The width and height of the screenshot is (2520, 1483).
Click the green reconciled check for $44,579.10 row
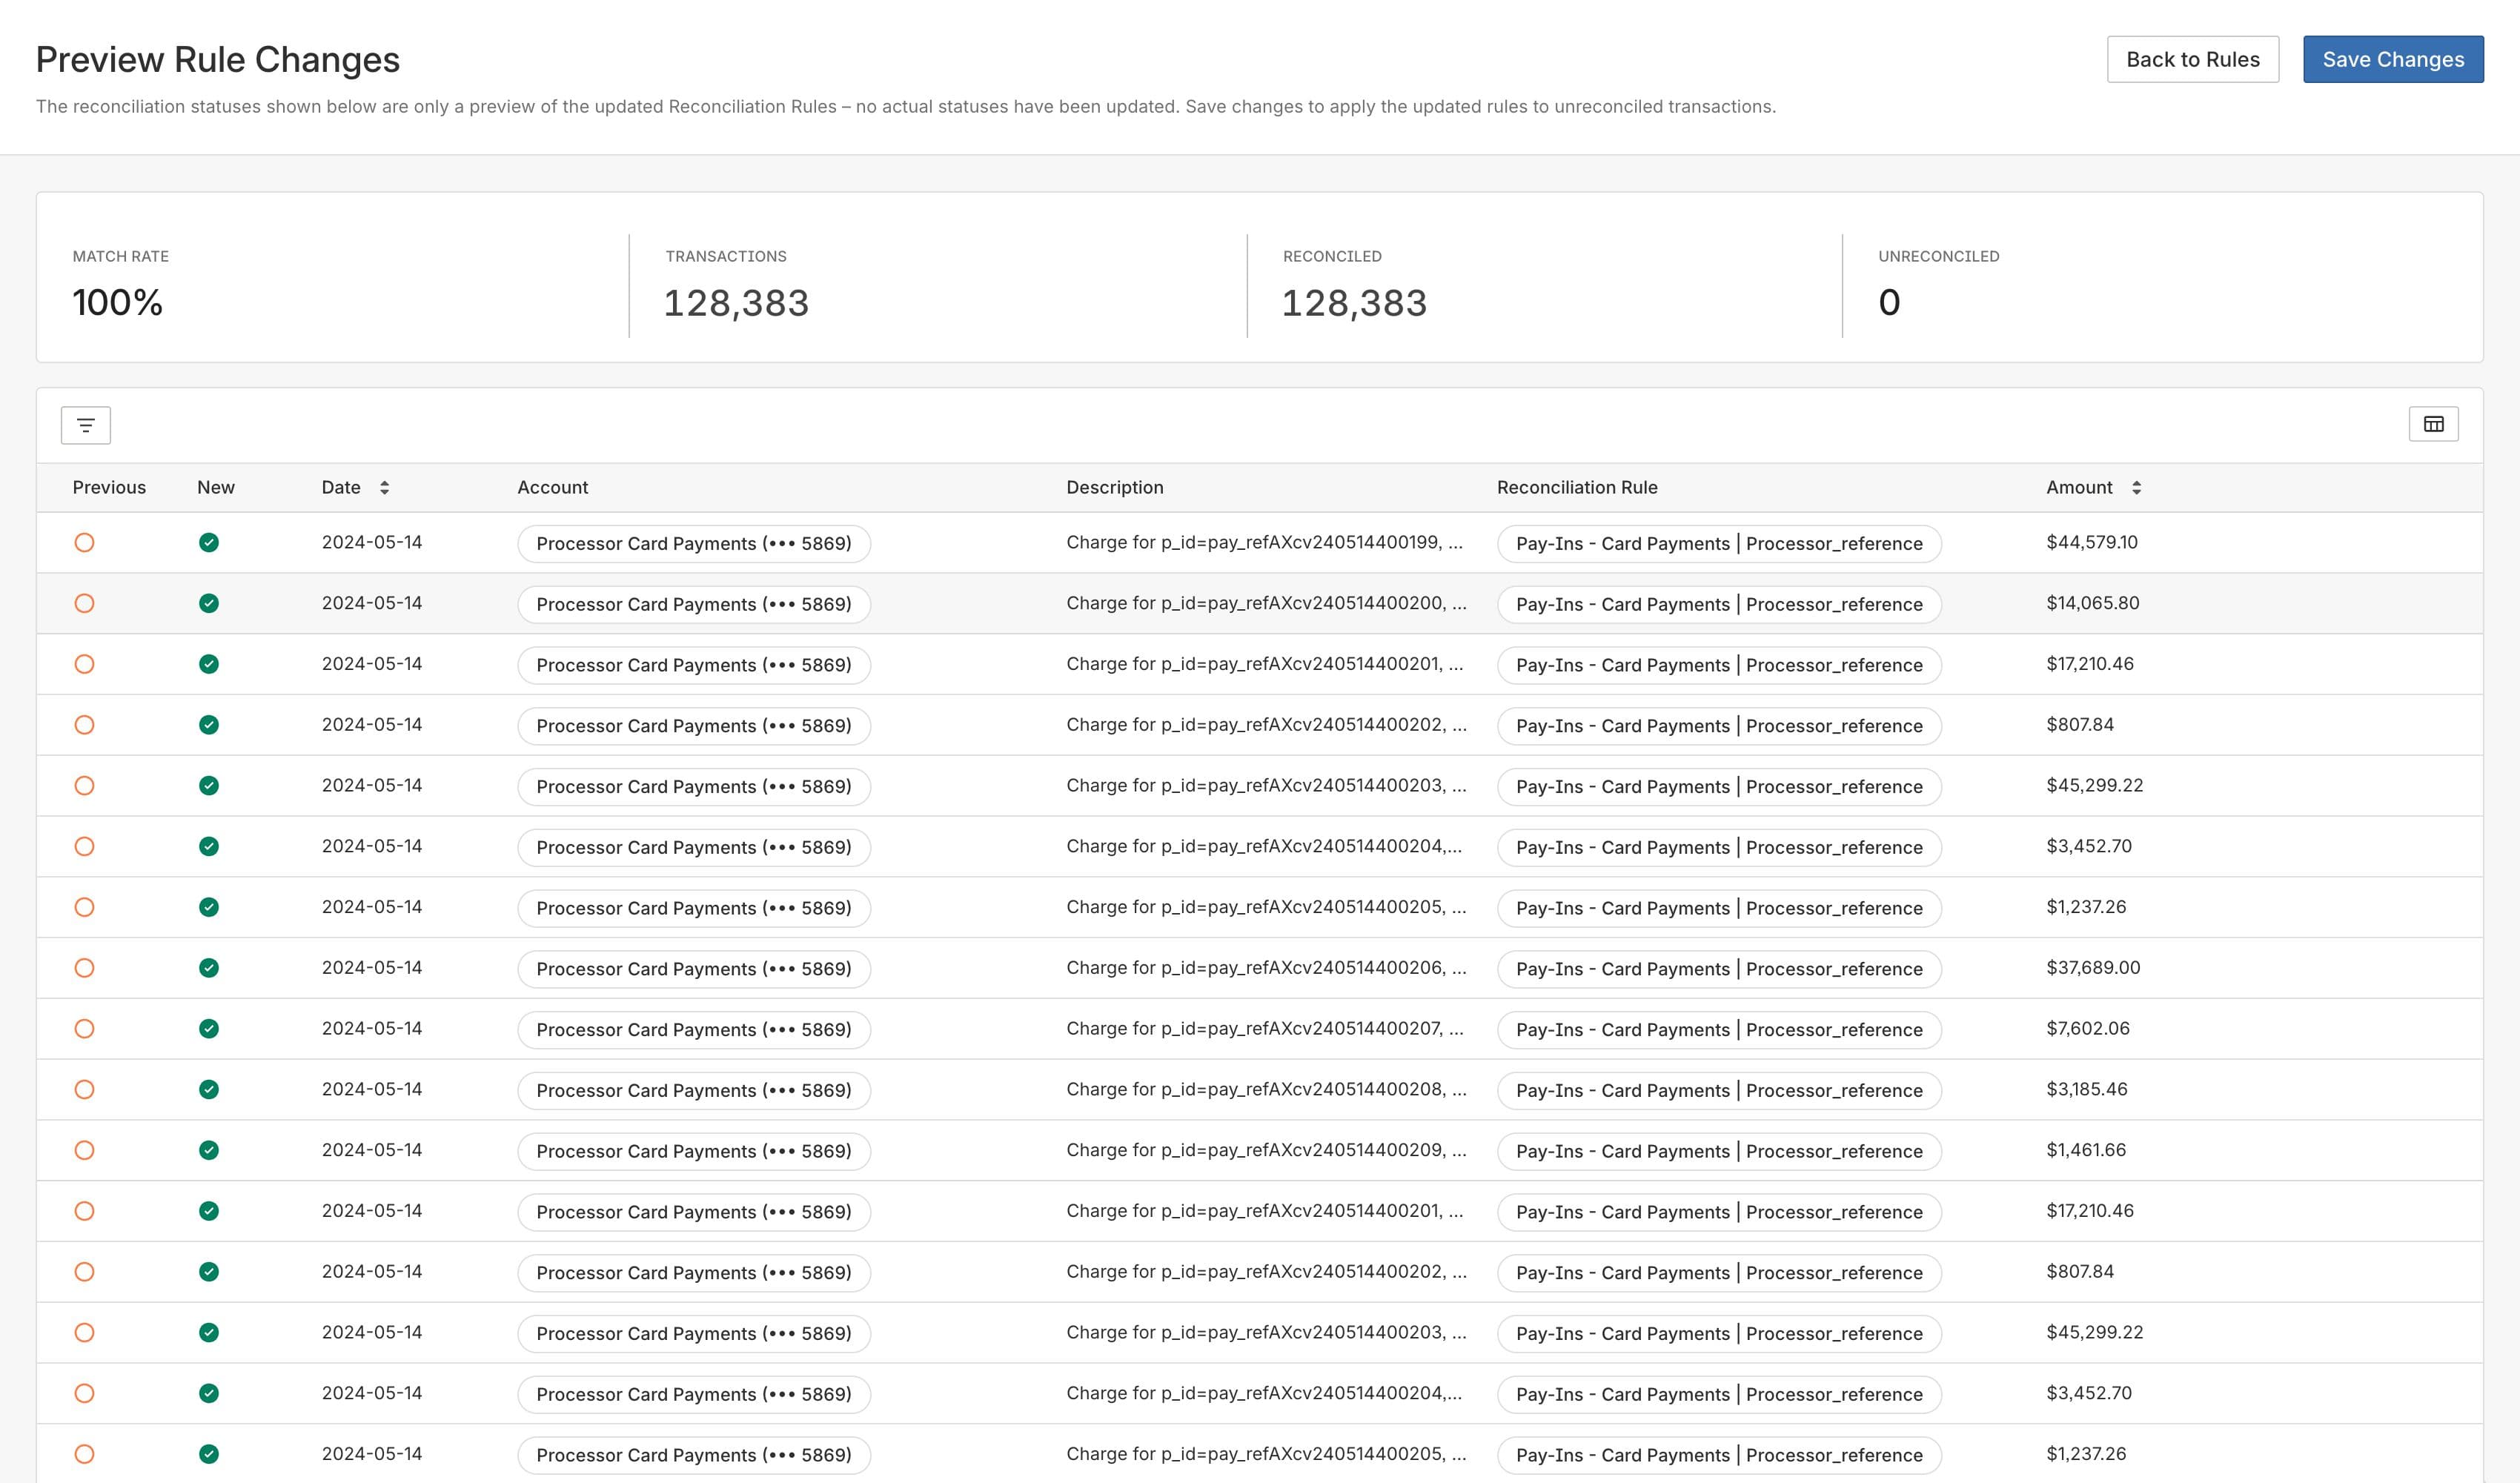coord(209,543)
